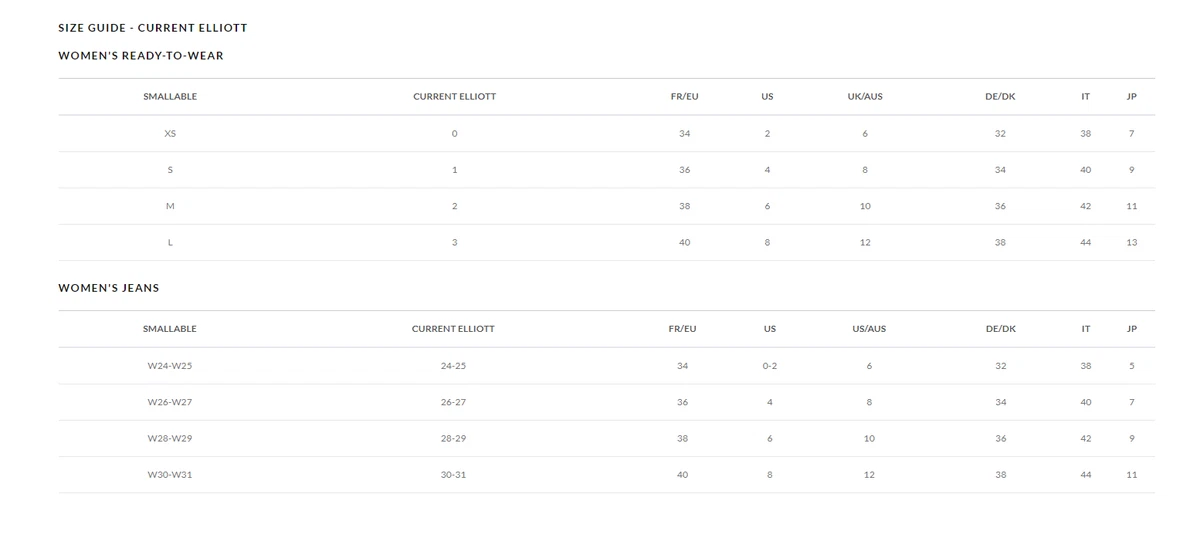Viewport: 1200px width, 538px height.
Task: Select the 0-2 US jeans size cell
Action: (x=769, y=366)
